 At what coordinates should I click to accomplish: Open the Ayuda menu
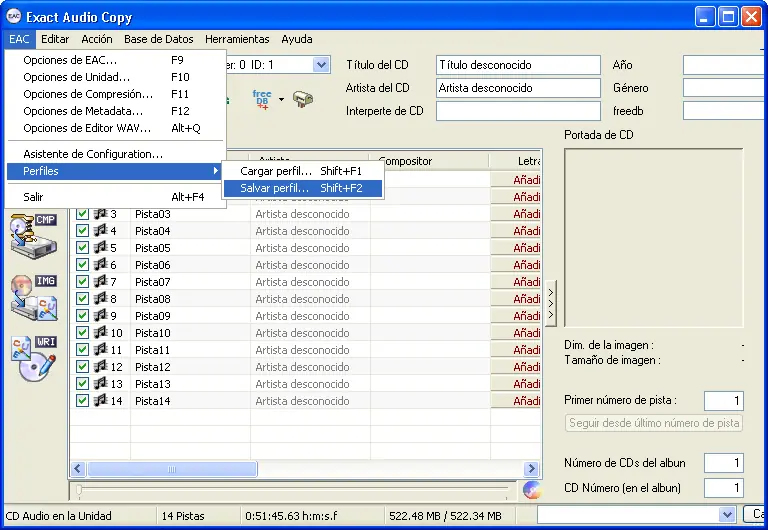tap(297, 39)
